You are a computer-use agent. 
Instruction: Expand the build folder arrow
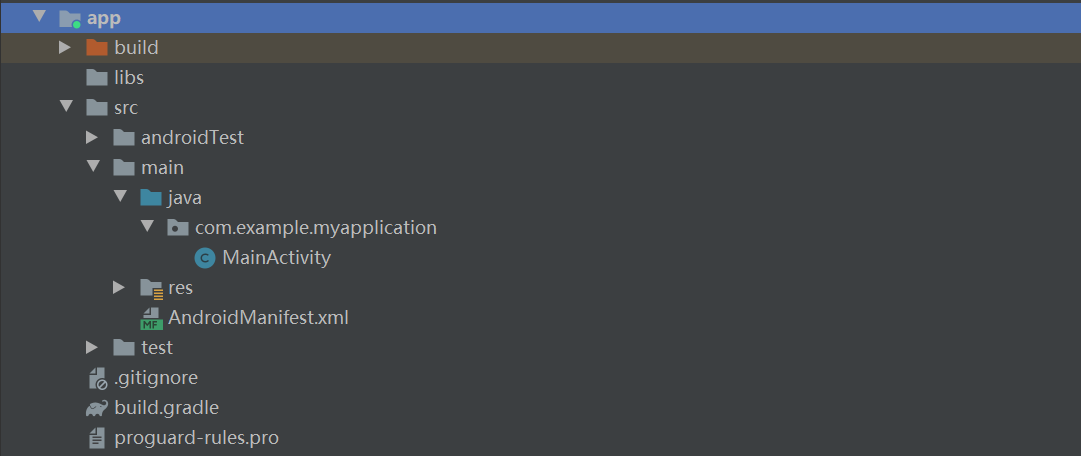[65, 47]
